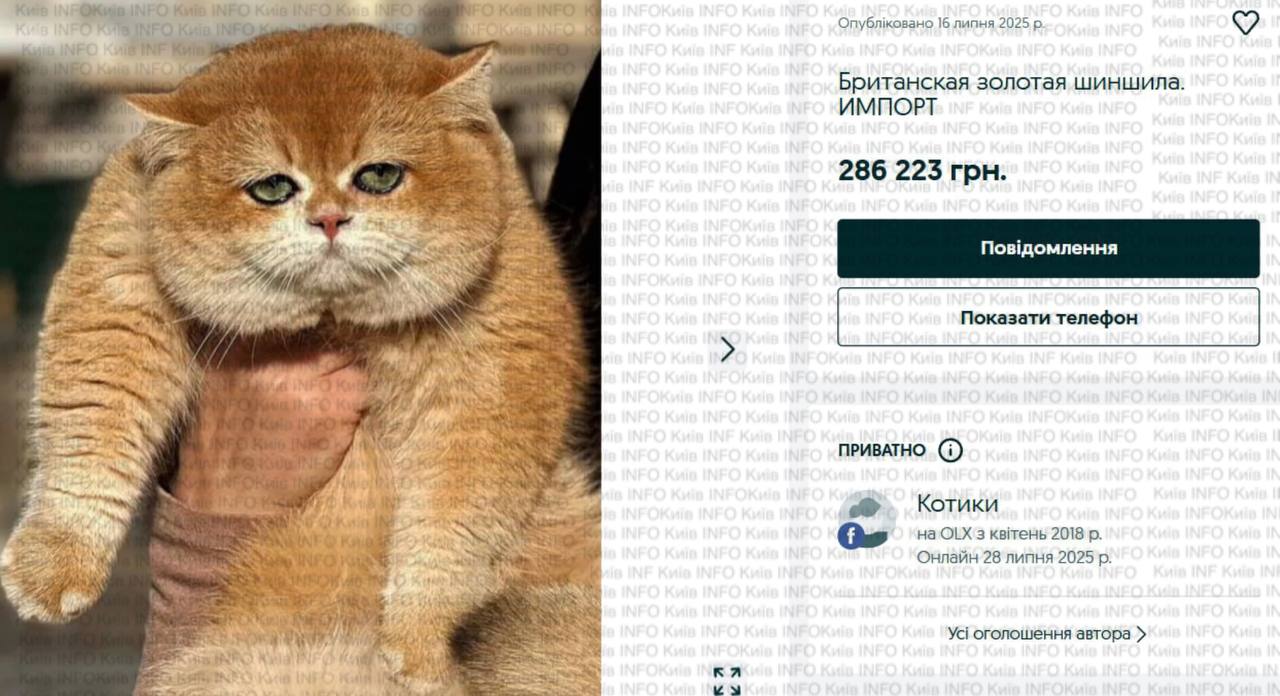This screenshot has width=1280, height=696.
Task: Open the seller's round avatar image
Action: pos(866,520)
